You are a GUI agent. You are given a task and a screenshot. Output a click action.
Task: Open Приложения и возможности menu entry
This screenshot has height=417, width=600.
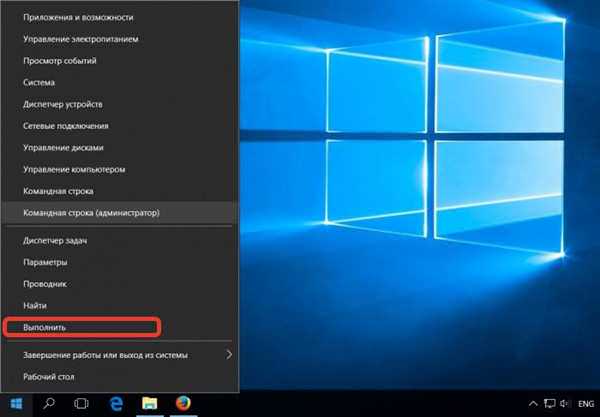120,18
